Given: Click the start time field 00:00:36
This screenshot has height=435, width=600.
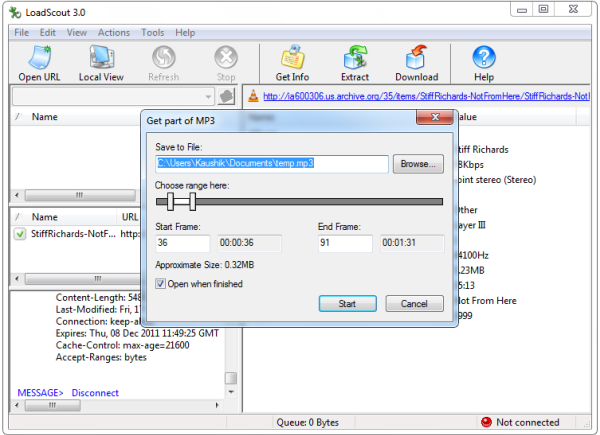Looking at the screenshot, I should pos(249,243).
